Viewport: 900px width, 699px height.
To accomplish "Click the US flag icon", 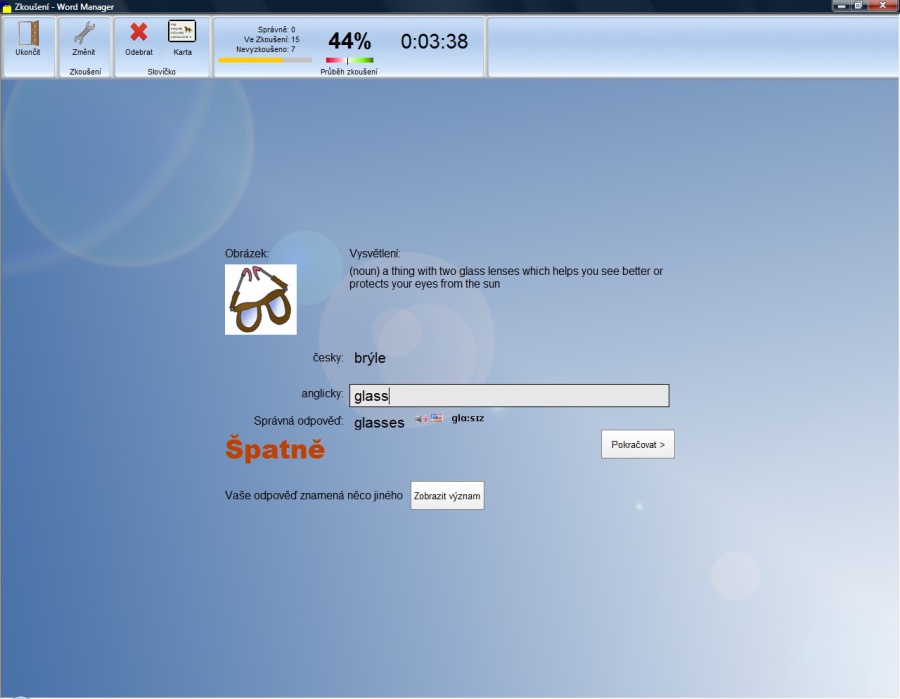I will click(437, 418).
